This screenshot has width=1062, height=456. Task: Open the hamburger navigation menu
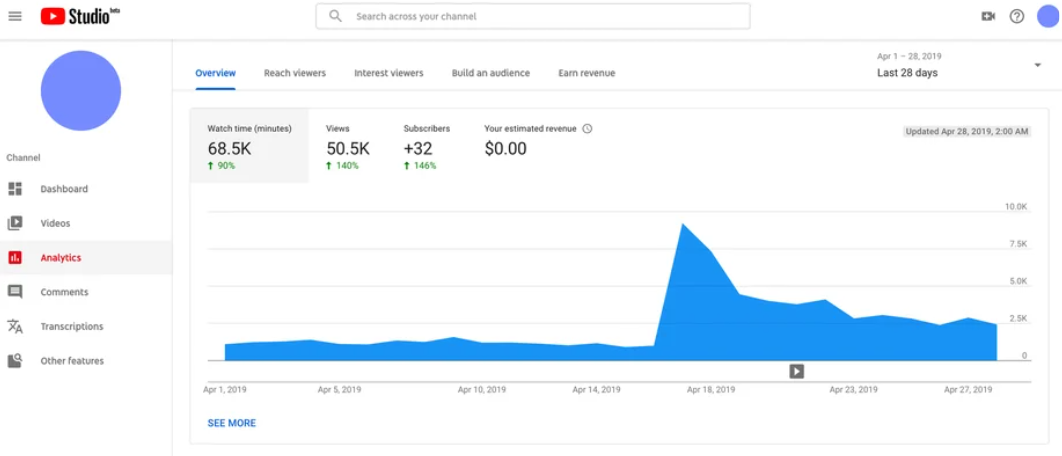pos(15,16)
